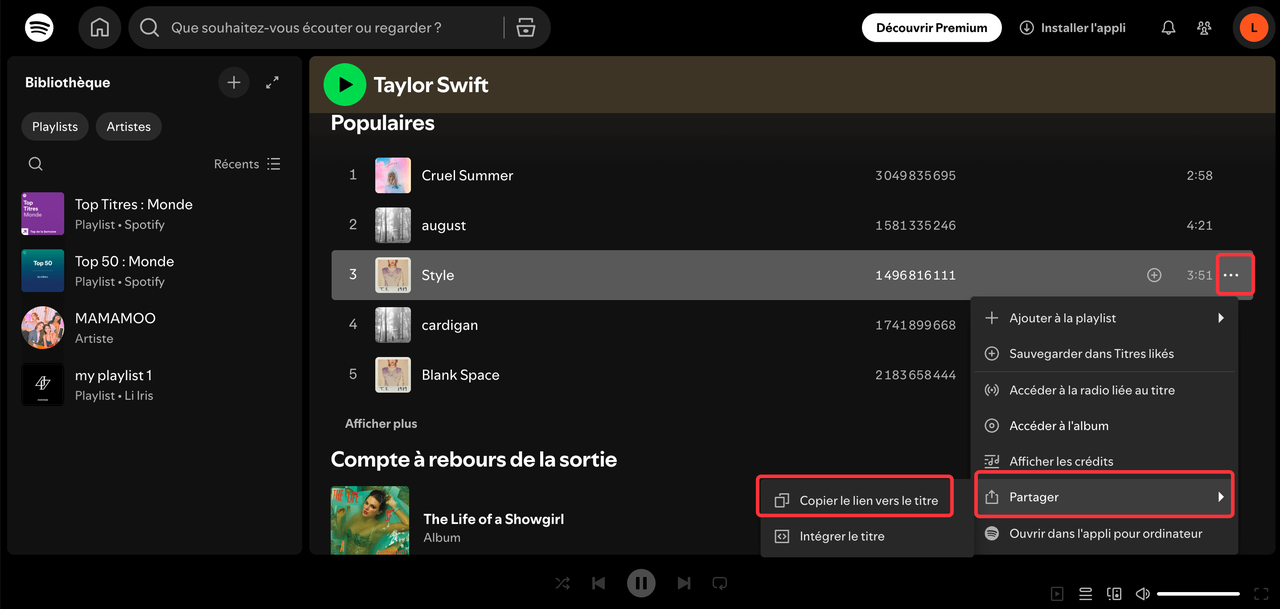Toggle shuffle playback
Viewport: 1280px width, 609px height.
click(x=563, y=583)
